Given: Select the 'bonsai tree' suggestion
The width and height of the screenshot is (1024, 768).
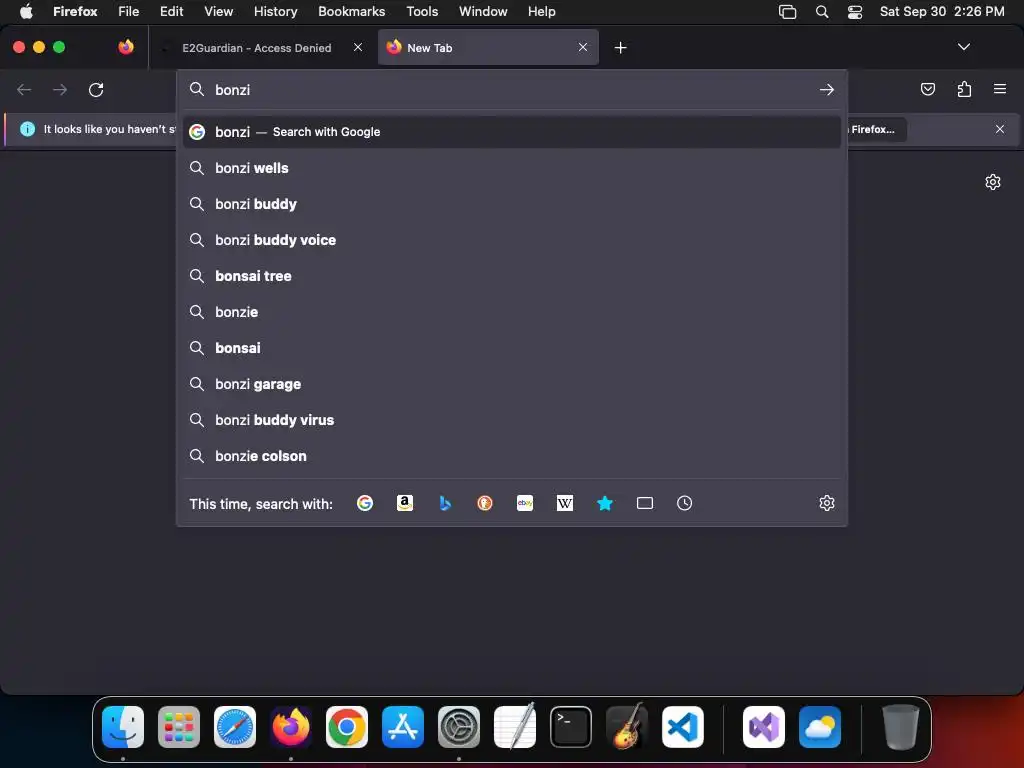Looking at the screenshot, I should tap(512, 276).
